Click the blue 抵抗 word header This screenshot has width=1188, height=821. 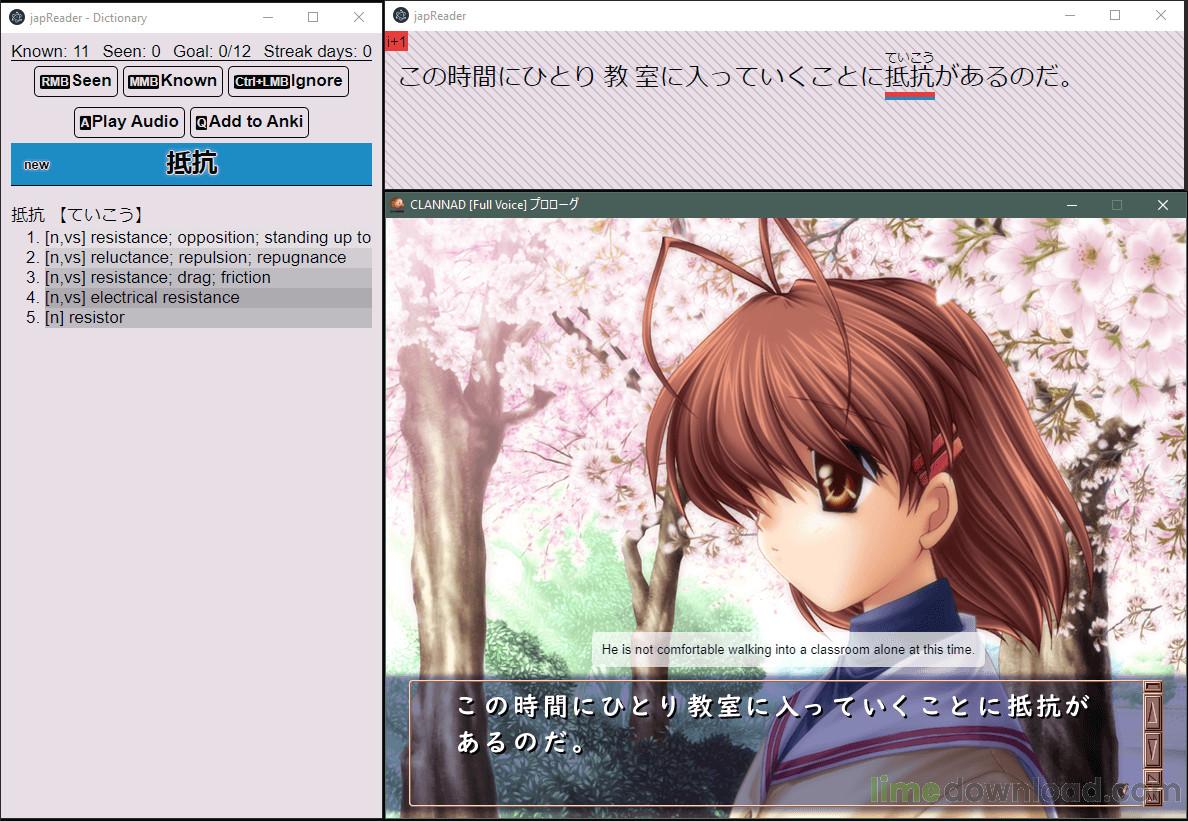pyautogui.click(x=191, y=164)
